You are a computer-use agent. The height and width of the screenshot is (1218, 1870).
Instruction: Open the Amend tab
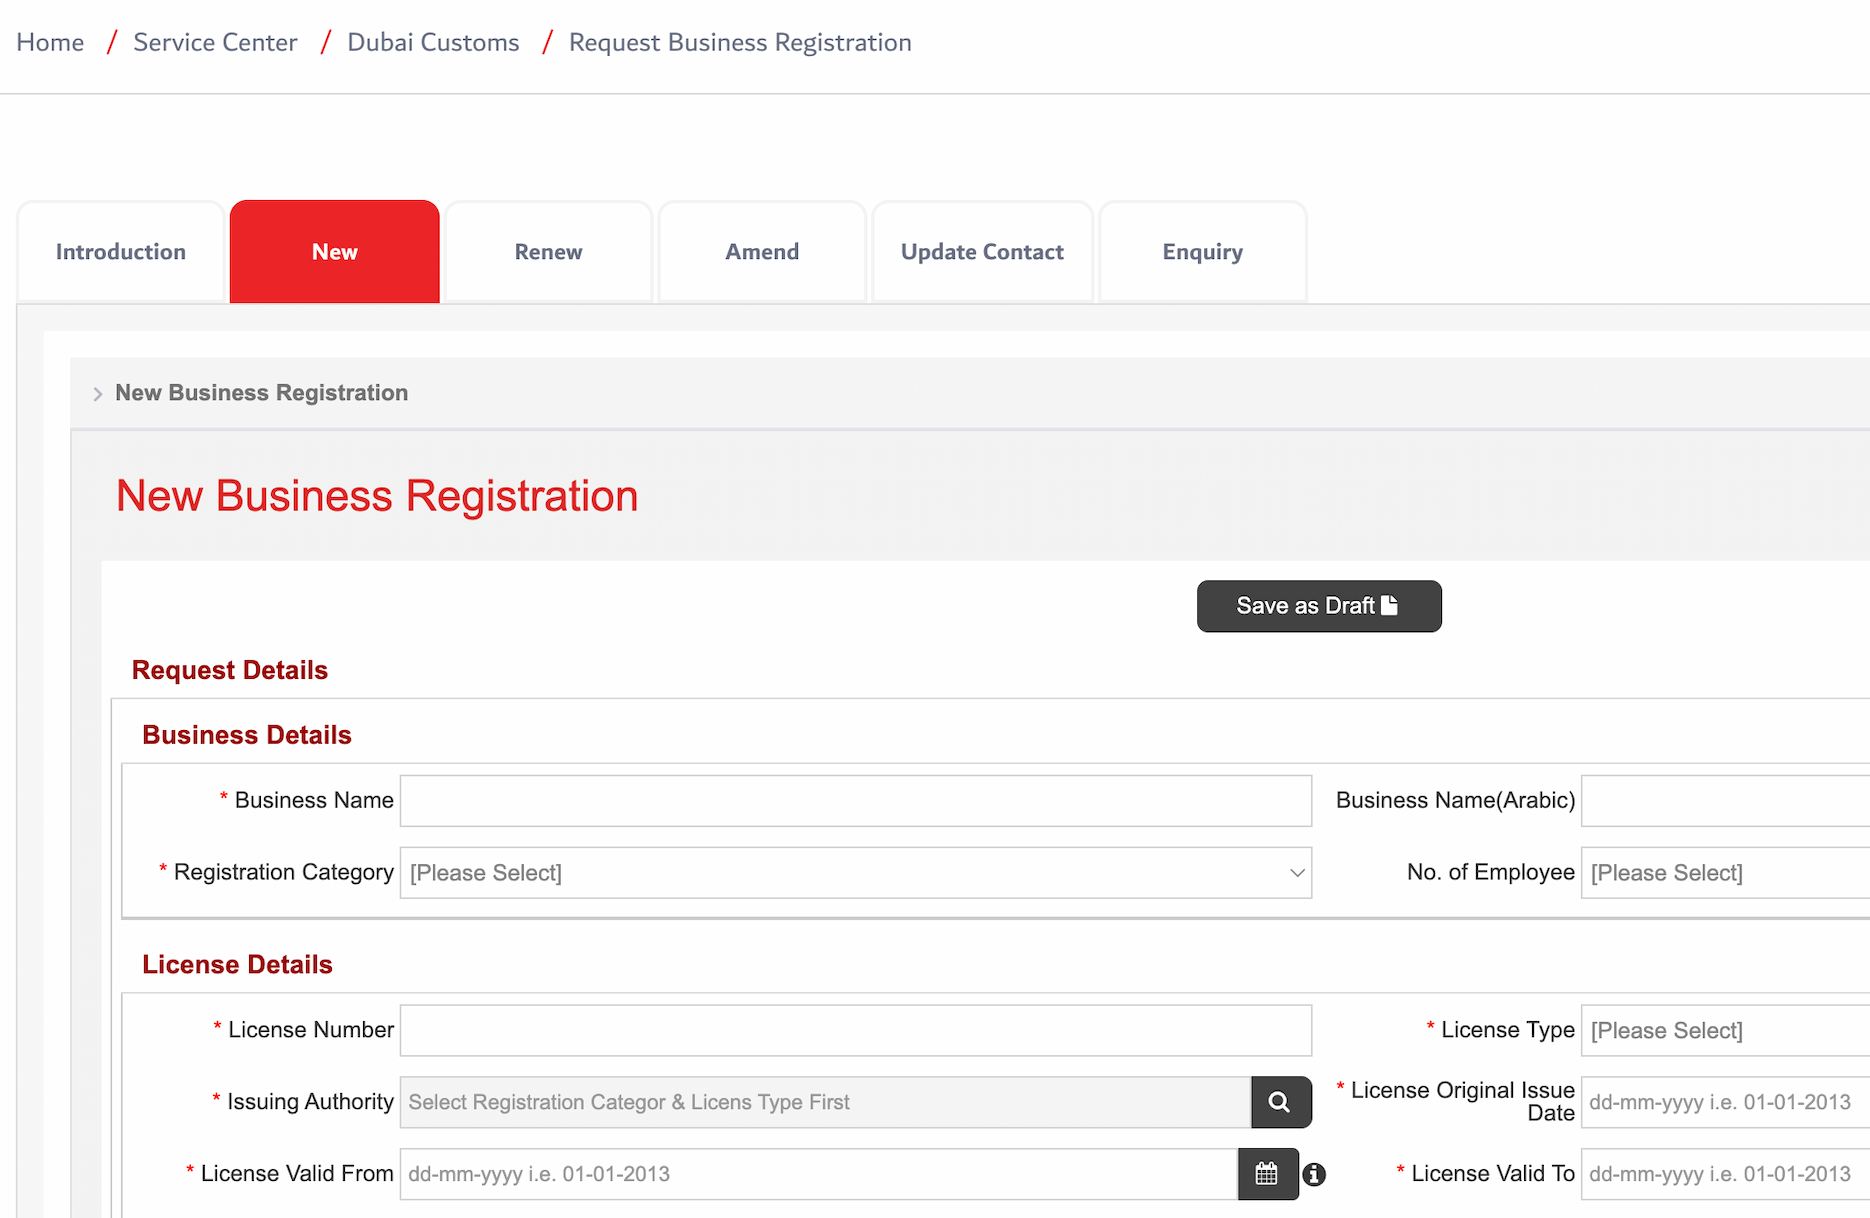tap(762, 252)
